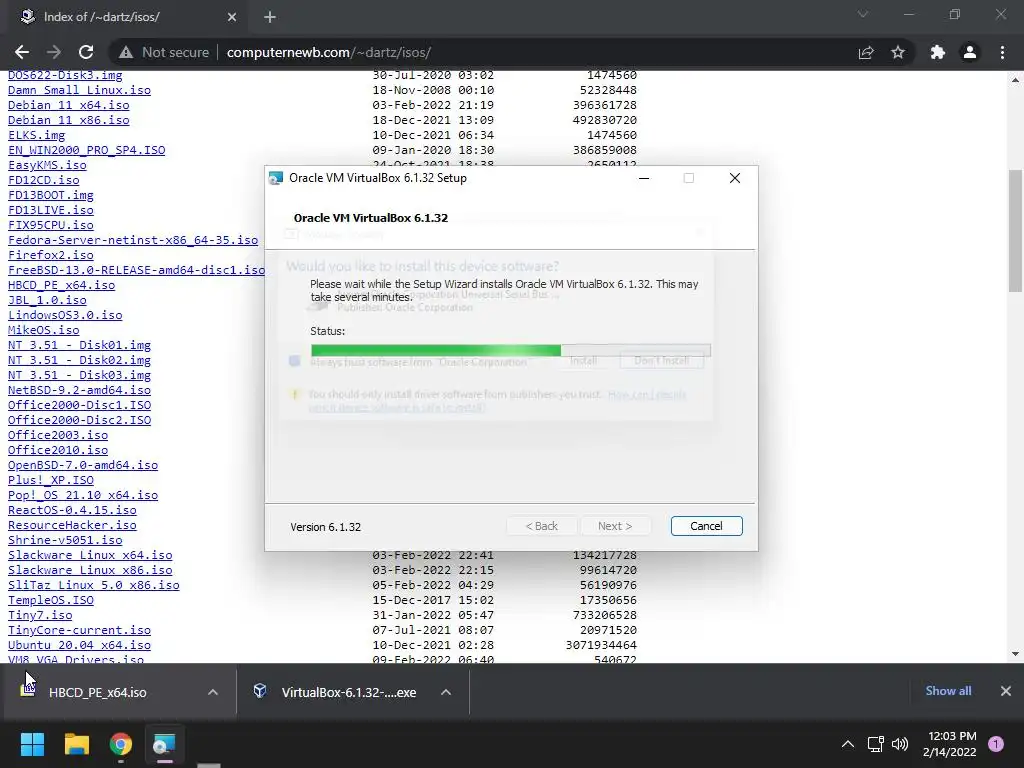Open FD13LIVE.iso link
The image size is (1024, 768).
[x=50, y=210]
